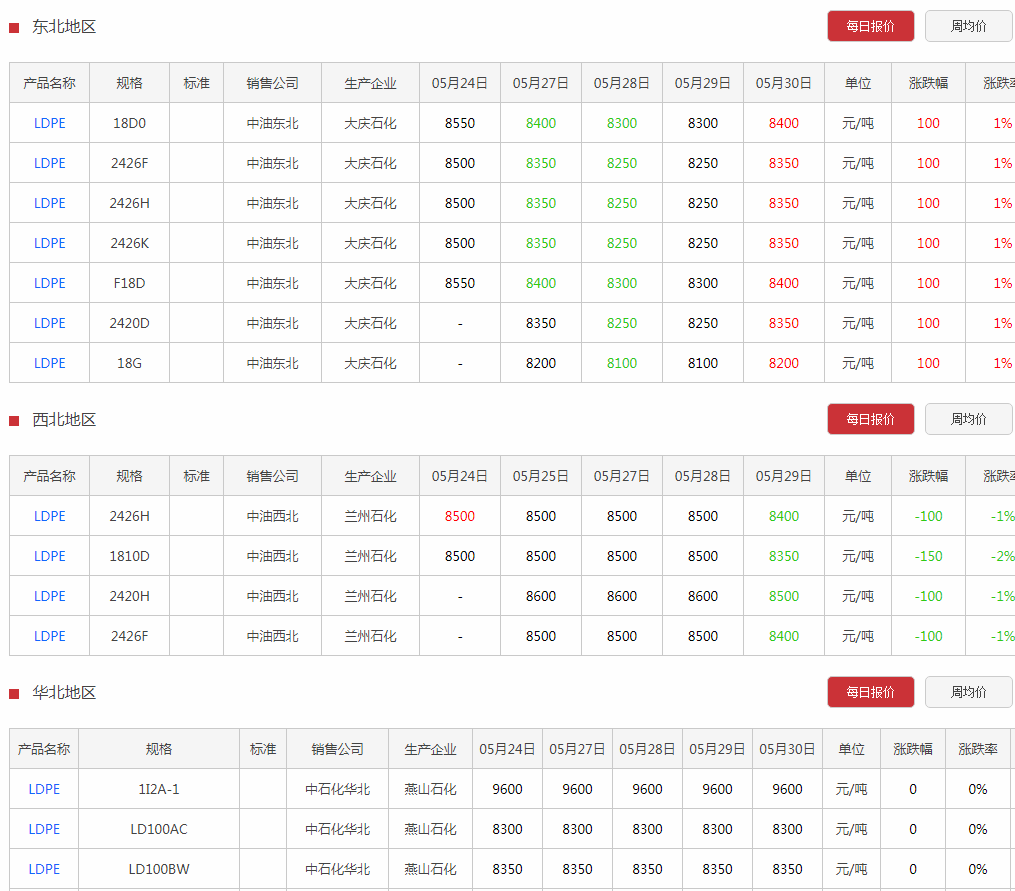Click spec cell 2420H

pos(129,597)
